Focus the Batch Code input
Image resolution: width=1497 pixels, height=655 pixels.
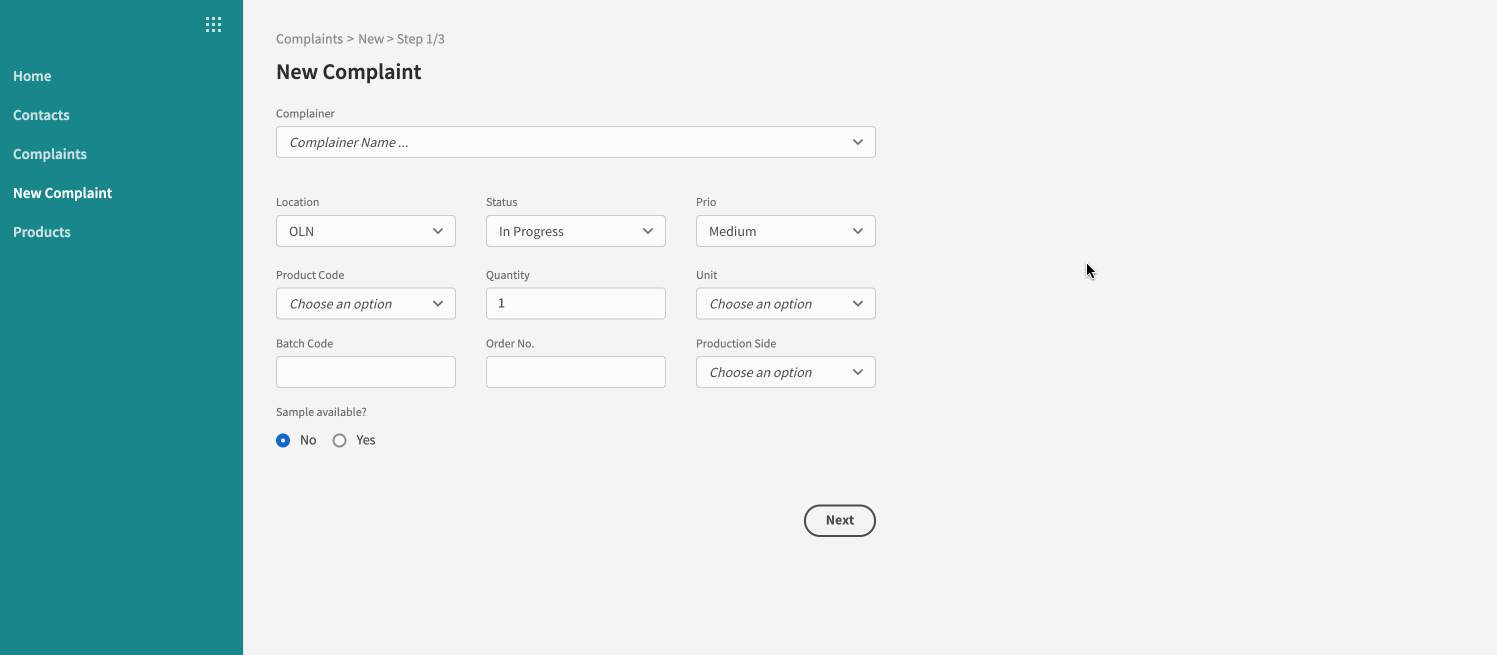(365, 372)
